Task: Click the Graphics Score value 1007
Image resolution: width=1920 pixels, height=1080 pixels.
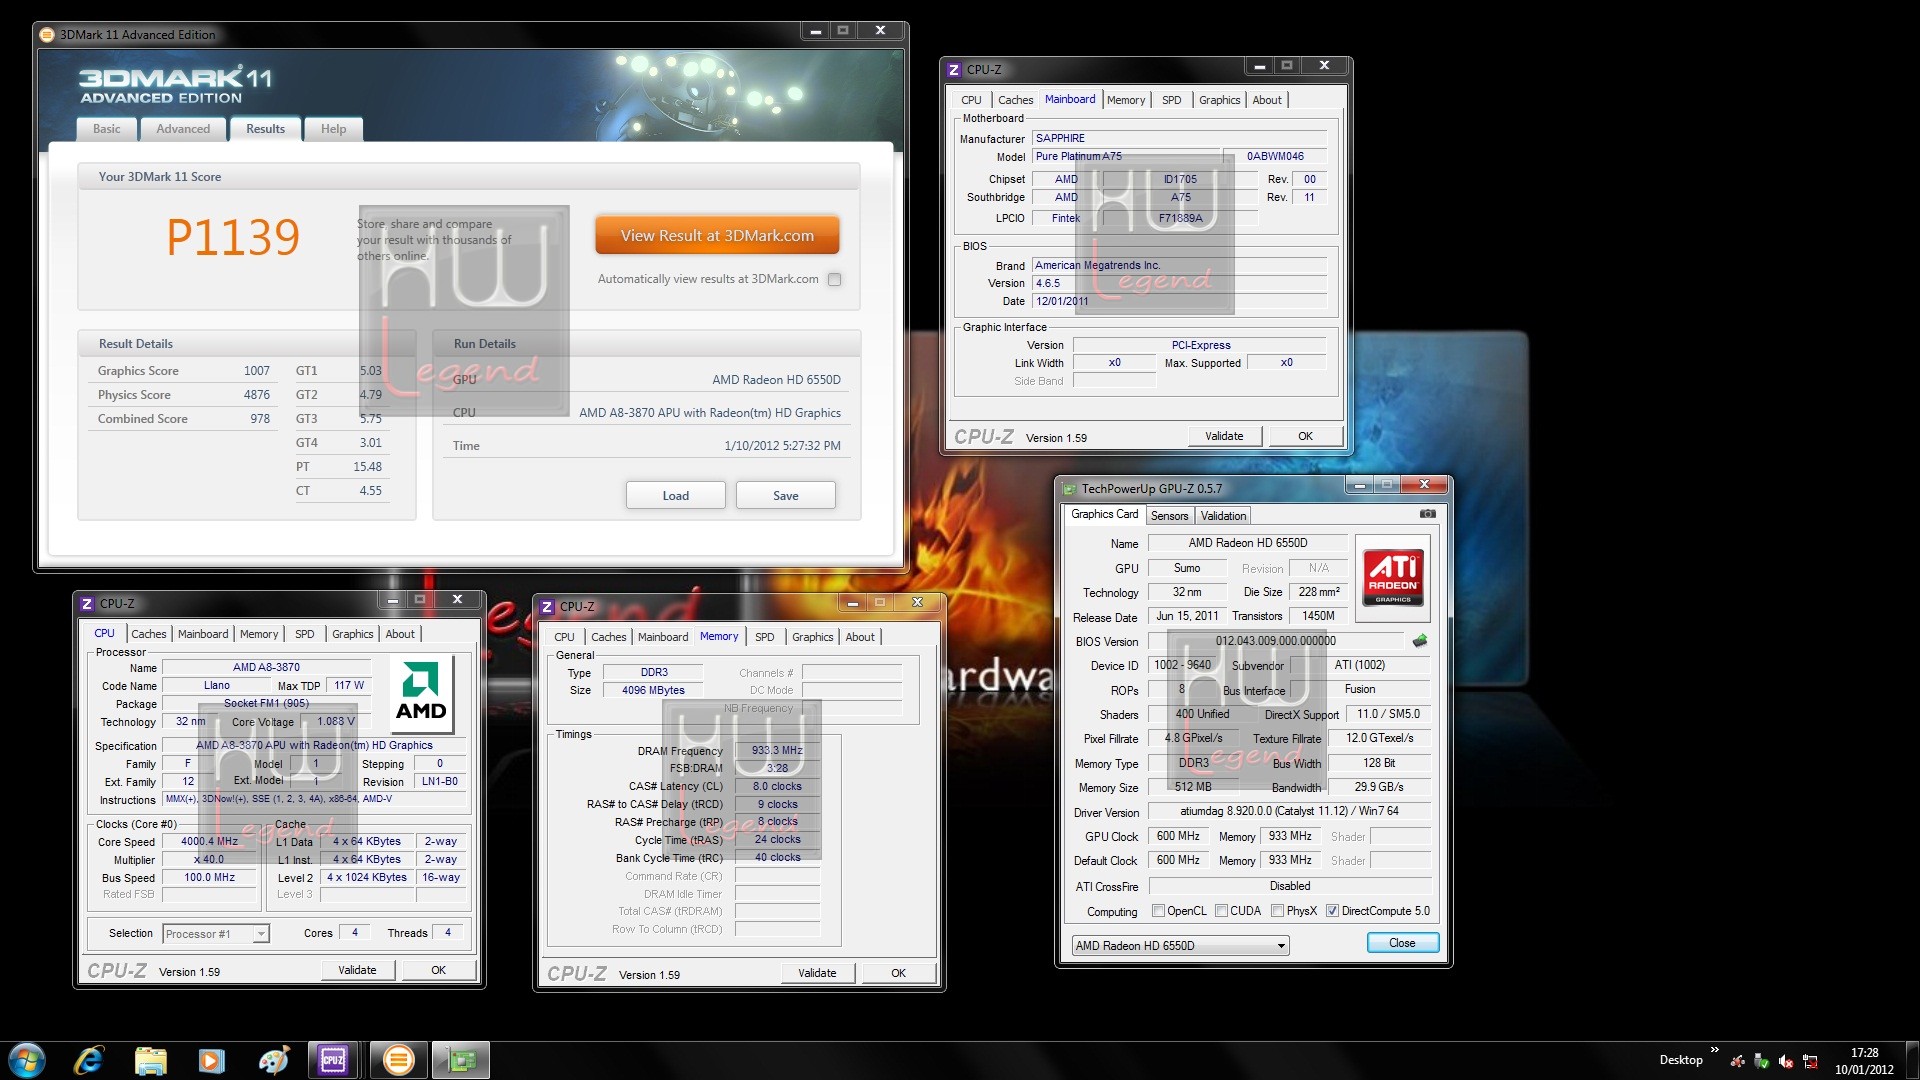Action: [256, 371]
